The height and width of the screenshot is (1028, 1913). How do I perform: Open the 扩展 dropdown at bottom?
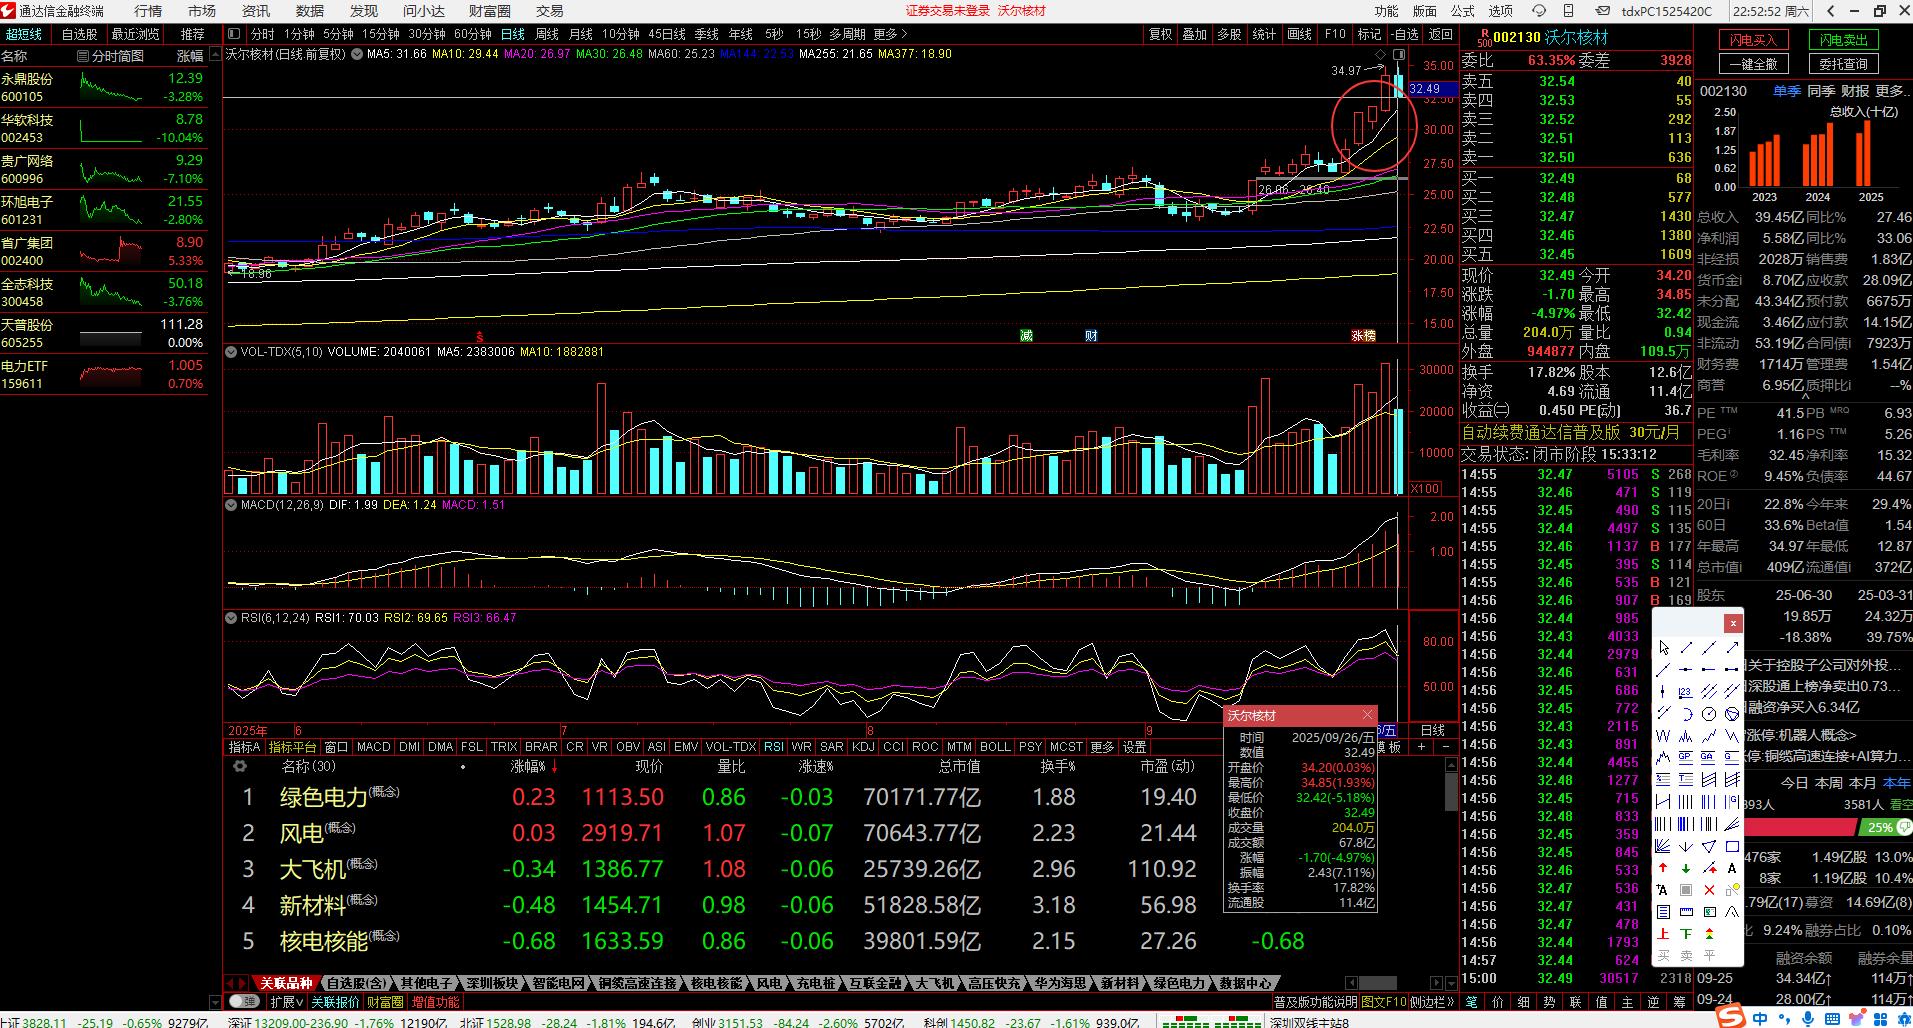click(287, 1001)
